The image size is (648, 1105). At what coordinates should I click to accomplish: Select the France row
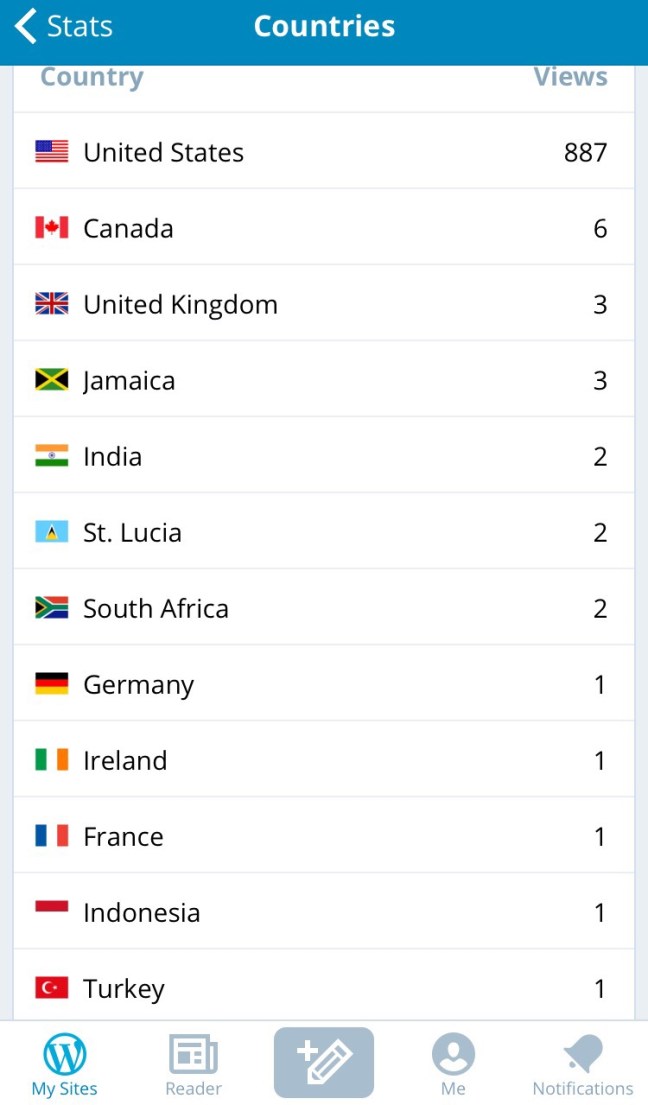coord(323,836)
